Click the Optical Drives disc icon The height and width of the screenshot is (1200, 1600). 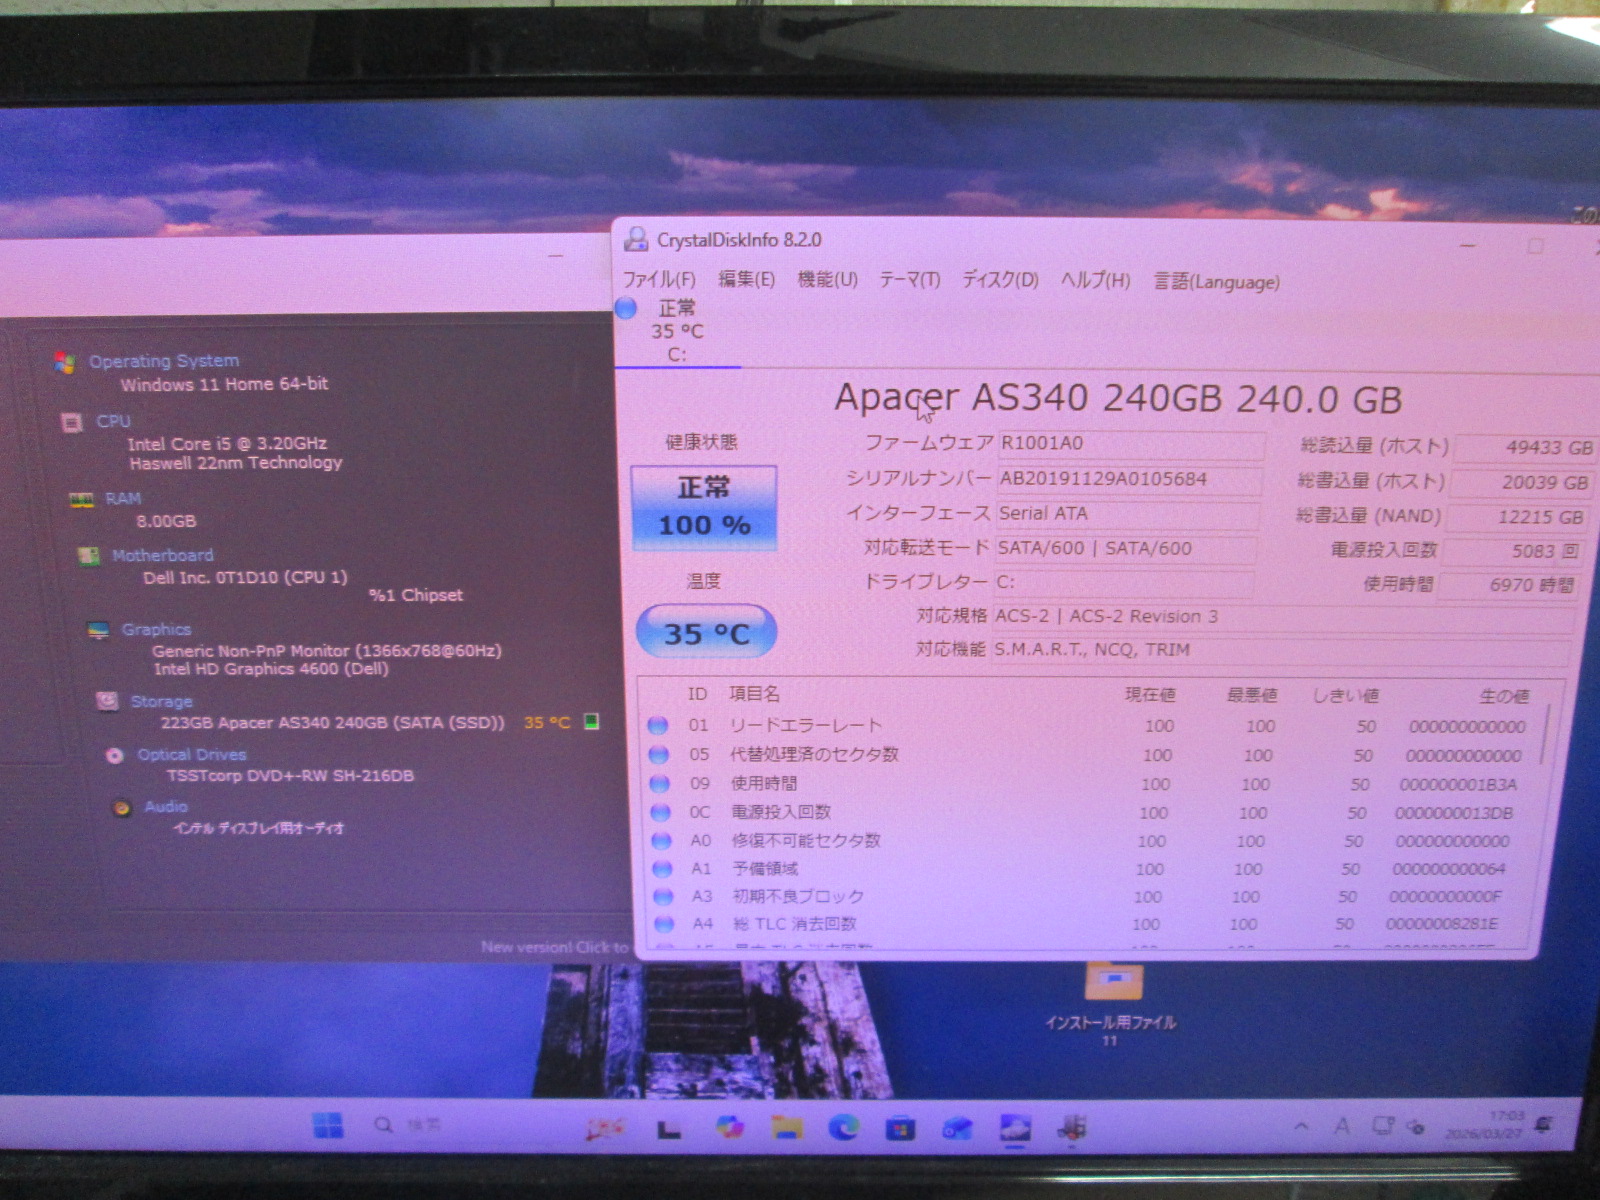(x=115, y=755)
